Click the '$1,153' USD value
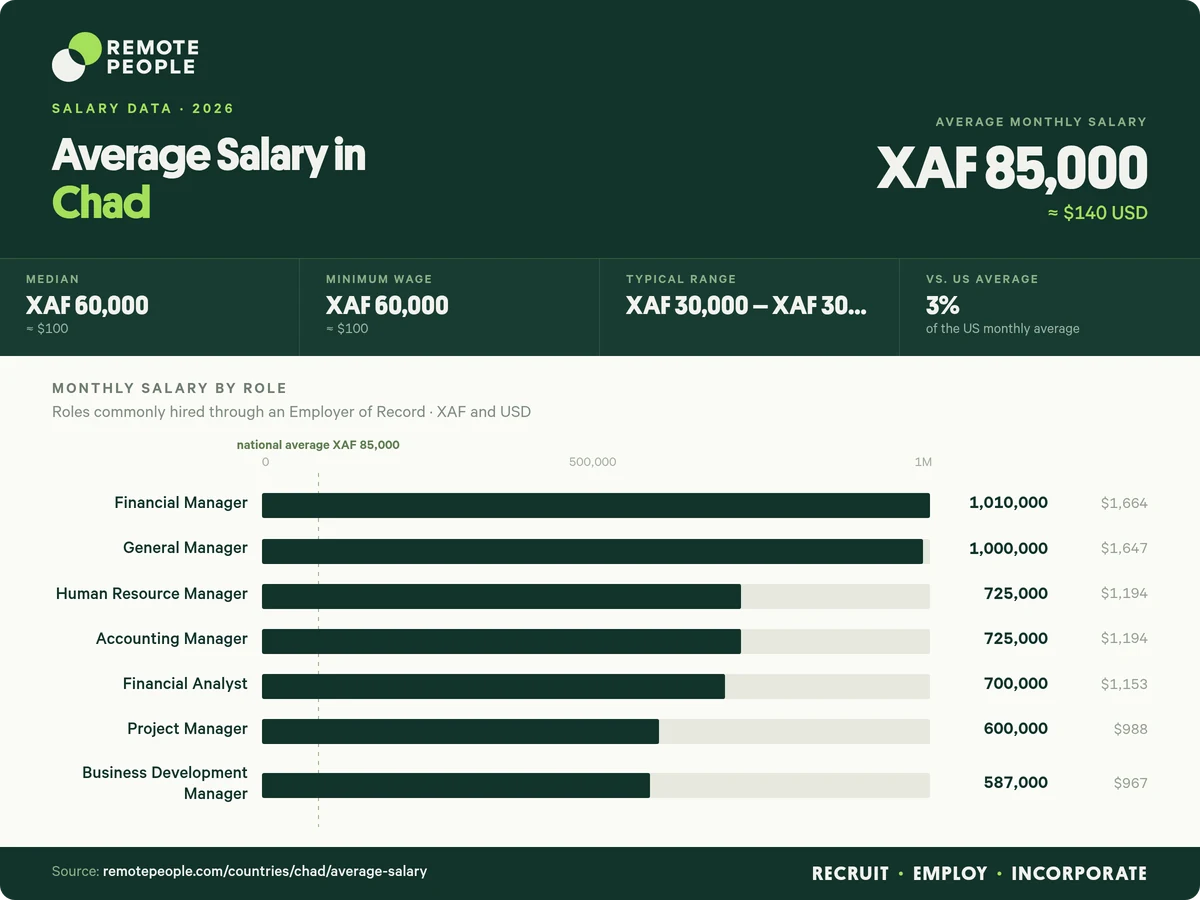Viewport: 1200px width, 900px height. coord(1124,684)
